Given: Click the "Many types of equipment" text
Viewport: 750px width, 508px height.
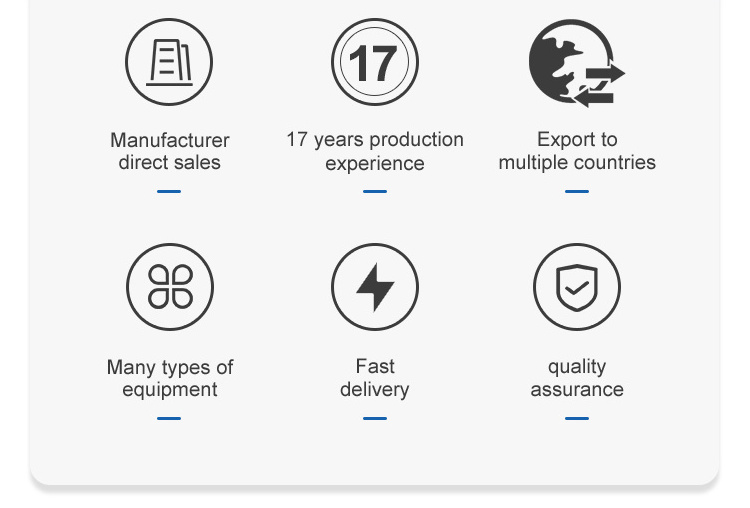Looking at the screenshot, I should tap(170, 378).
